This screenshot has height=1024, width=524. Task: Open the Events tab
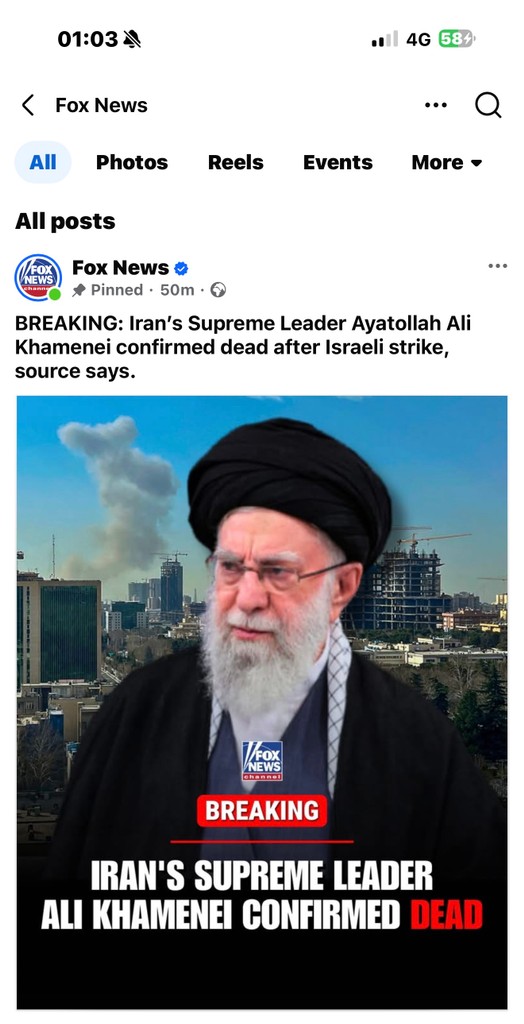[338, 163]
